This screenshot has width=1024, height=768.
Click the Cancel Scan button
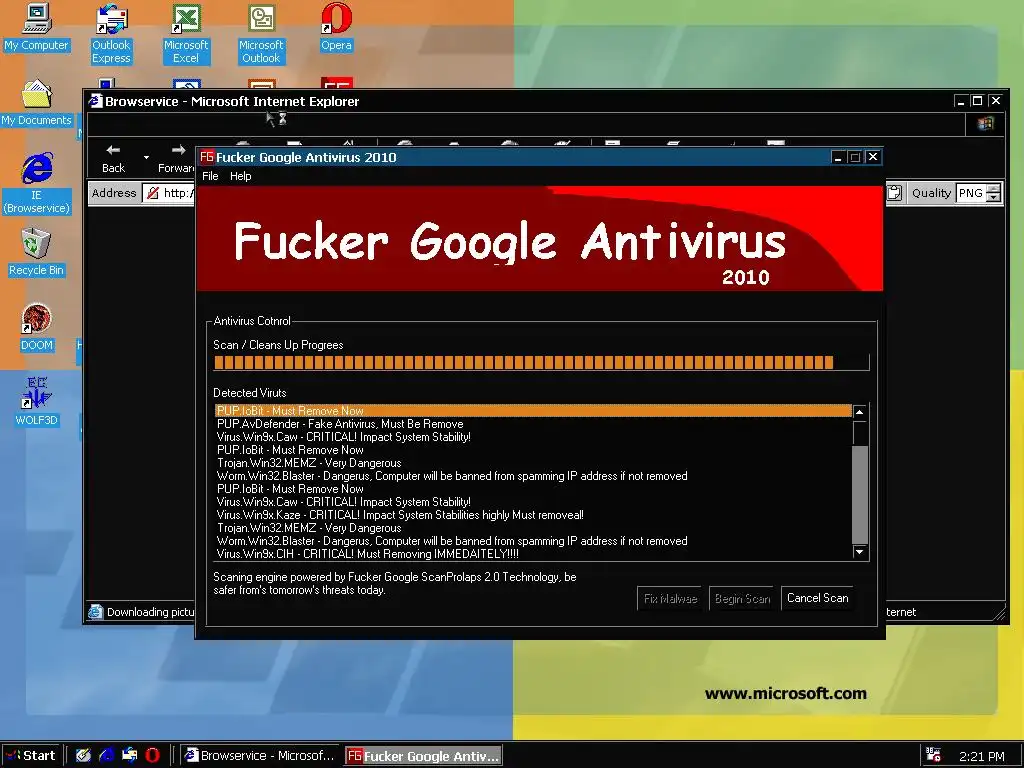click(817, 598)
